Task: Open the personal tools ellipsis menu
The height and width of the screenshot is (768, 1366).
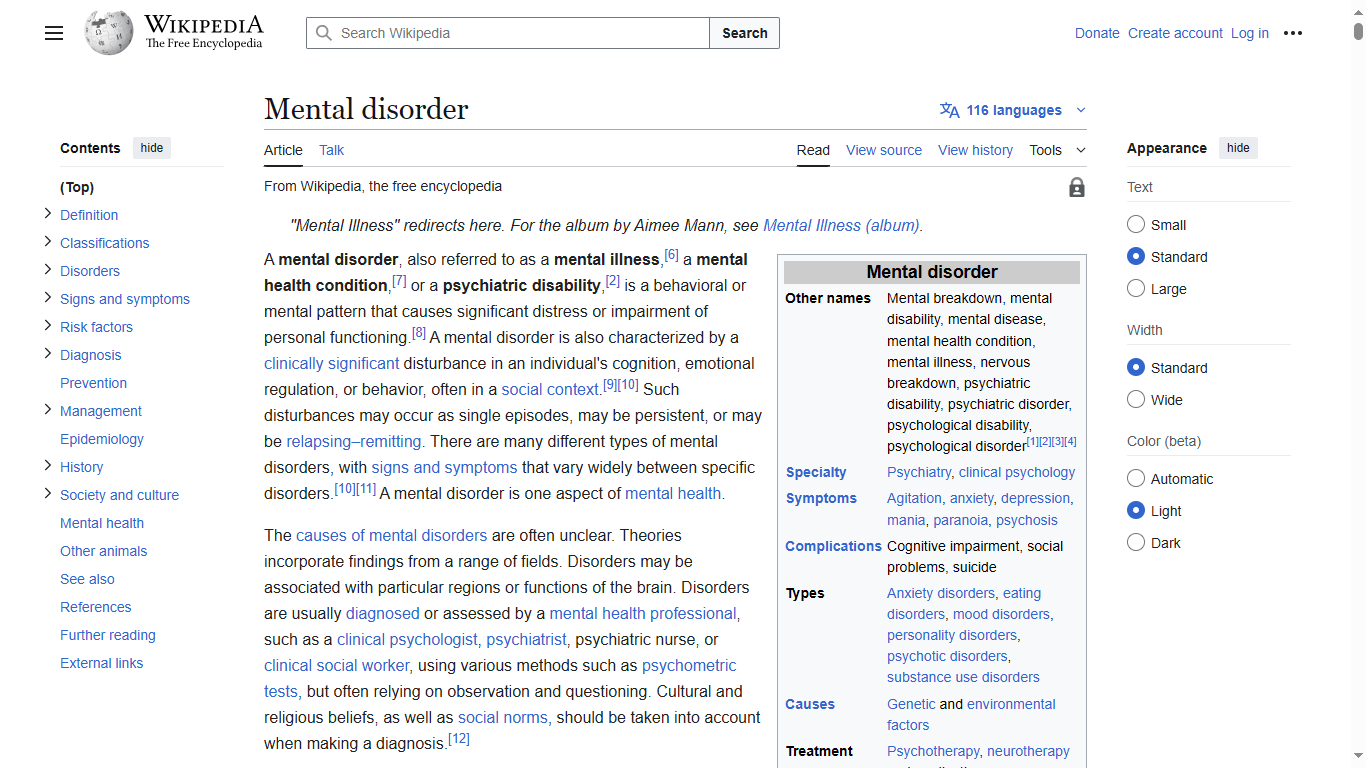Action: (1293, 33)
